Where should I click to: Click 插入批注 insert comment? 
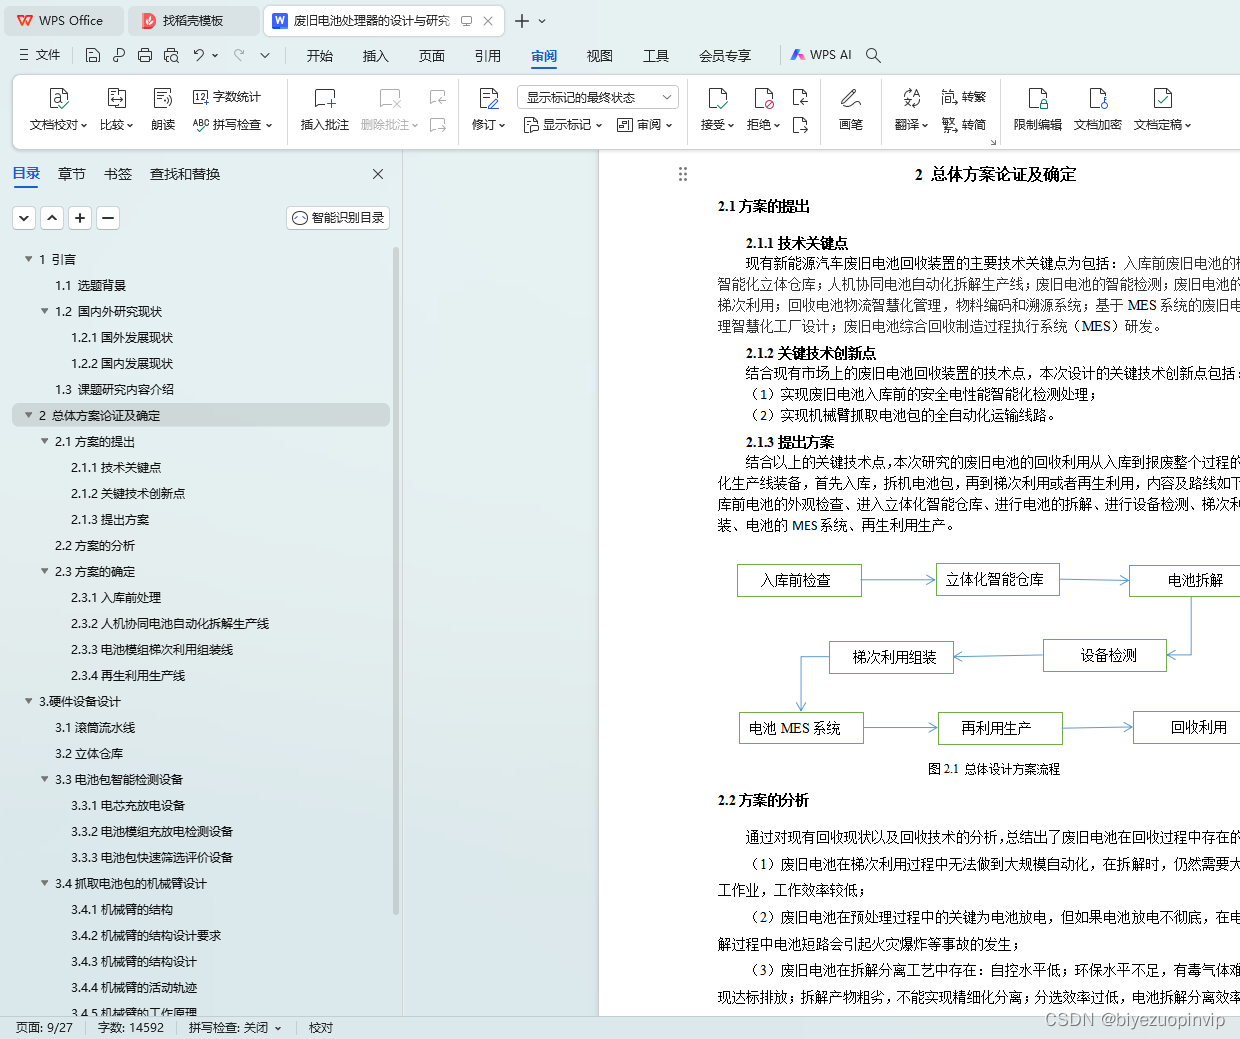(x=325, y=109)
